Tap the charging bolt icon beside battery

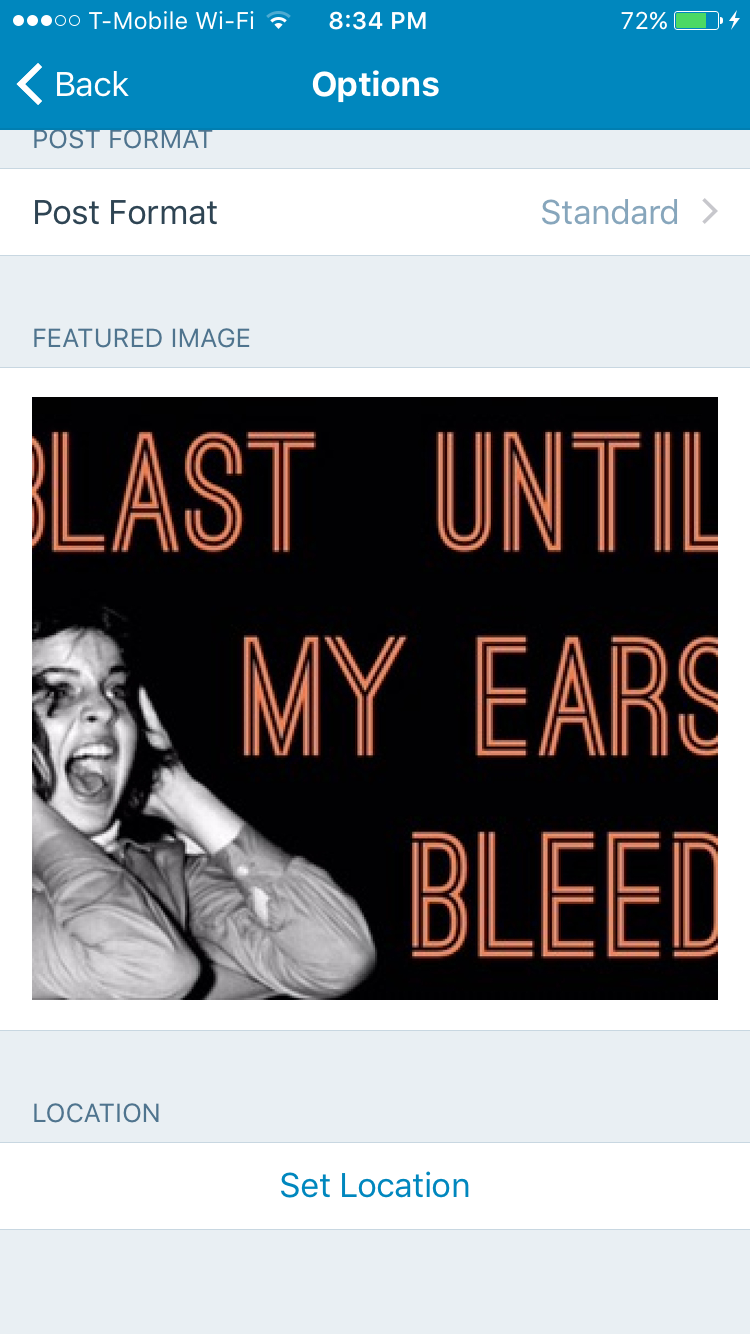[735, 21]
